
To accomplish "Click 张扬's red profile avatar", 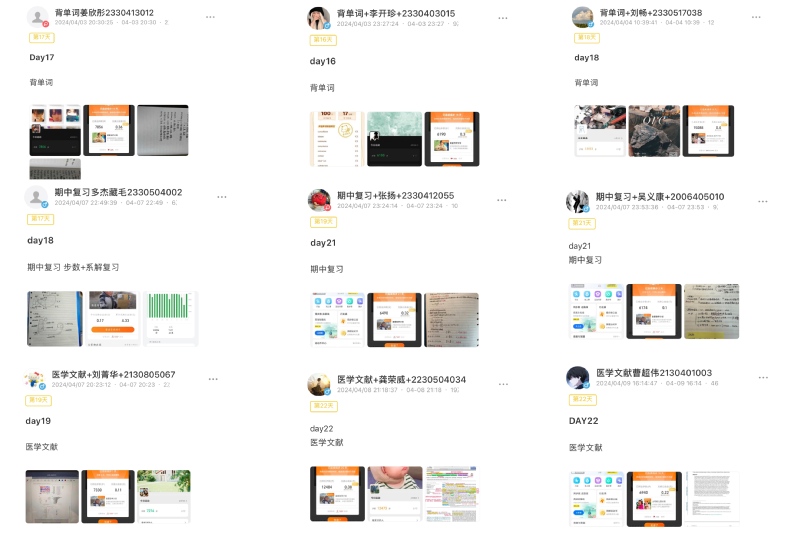I will (x=319, y=199).
